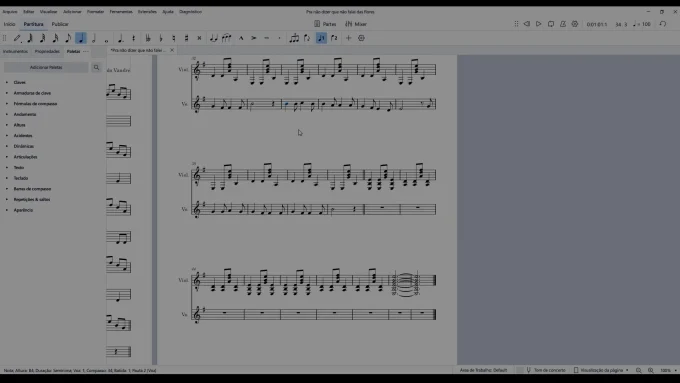Open Editar menu
Viewport: 680px width, 383px height.
pyautogui.click(x=29, y=12)
